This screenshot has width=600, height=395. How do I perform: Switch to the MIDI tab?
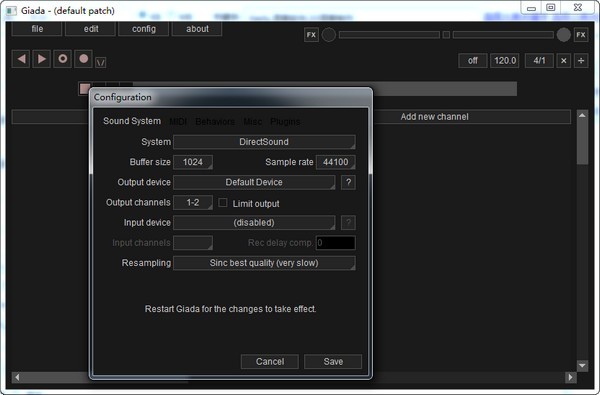(178, 122)
